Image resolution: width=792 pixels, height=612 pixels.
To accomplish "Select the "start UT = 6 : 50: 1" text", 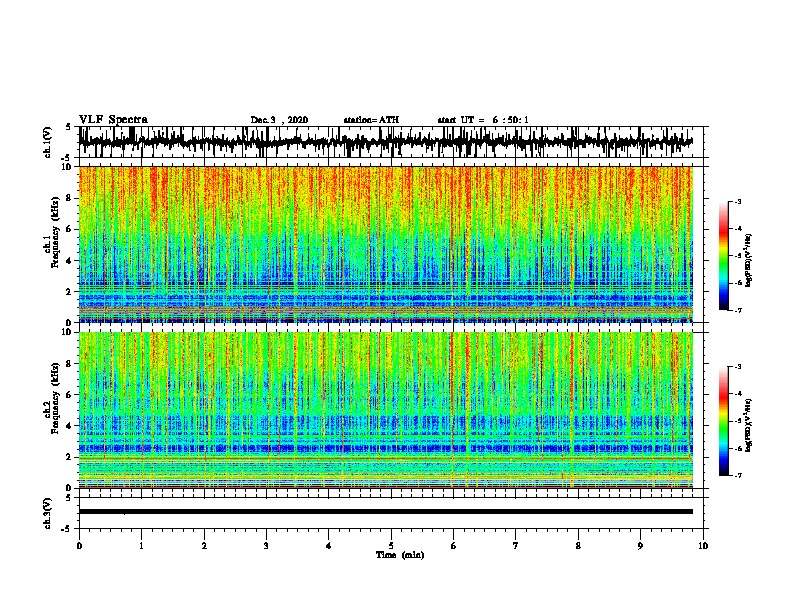I will pyautogui.click(x=483, y=120).
